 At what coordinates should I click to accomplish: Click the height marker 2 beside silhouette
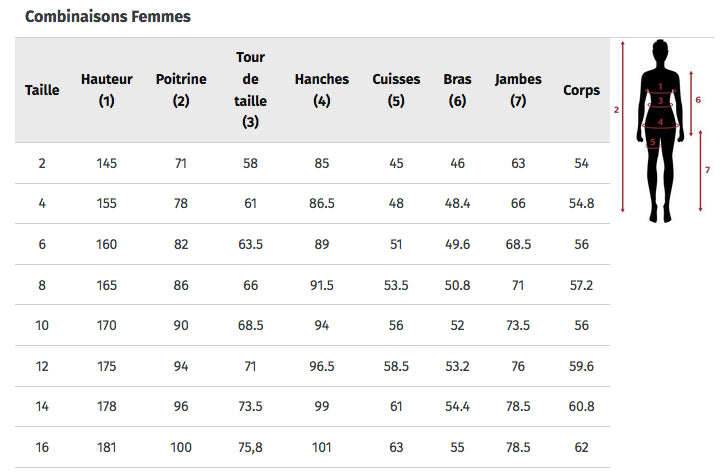pyautogui.click(x=617, y=110)
